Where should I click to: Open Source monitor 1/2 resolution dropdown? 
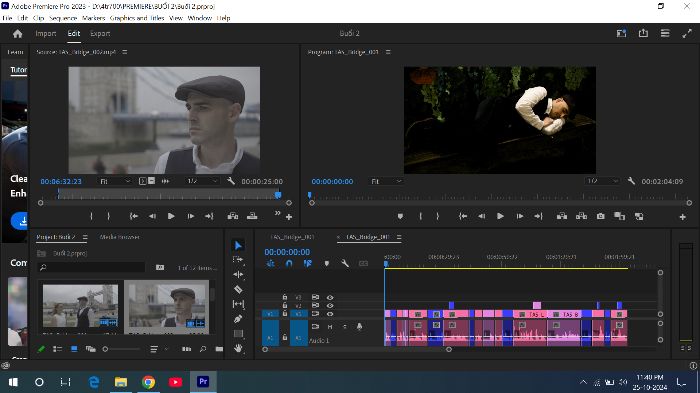click(202, 181)
